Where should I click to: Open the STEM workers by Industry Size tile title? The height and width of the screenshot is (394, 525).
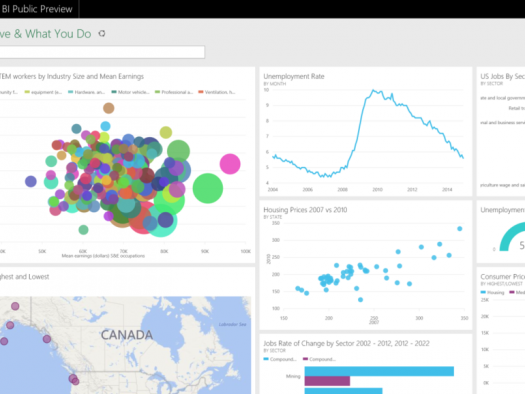[x=72, y=76]
